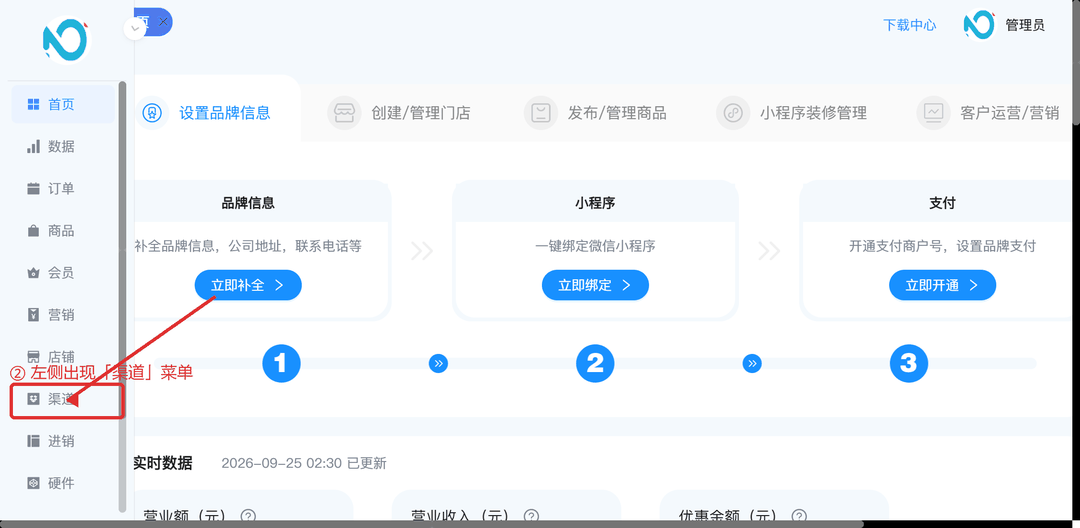Click the 2026-09-25 02:30 已更新 timestamp
Image resolution: width=1080 pixels, height=528 pixels.
(x=304, y=463)
